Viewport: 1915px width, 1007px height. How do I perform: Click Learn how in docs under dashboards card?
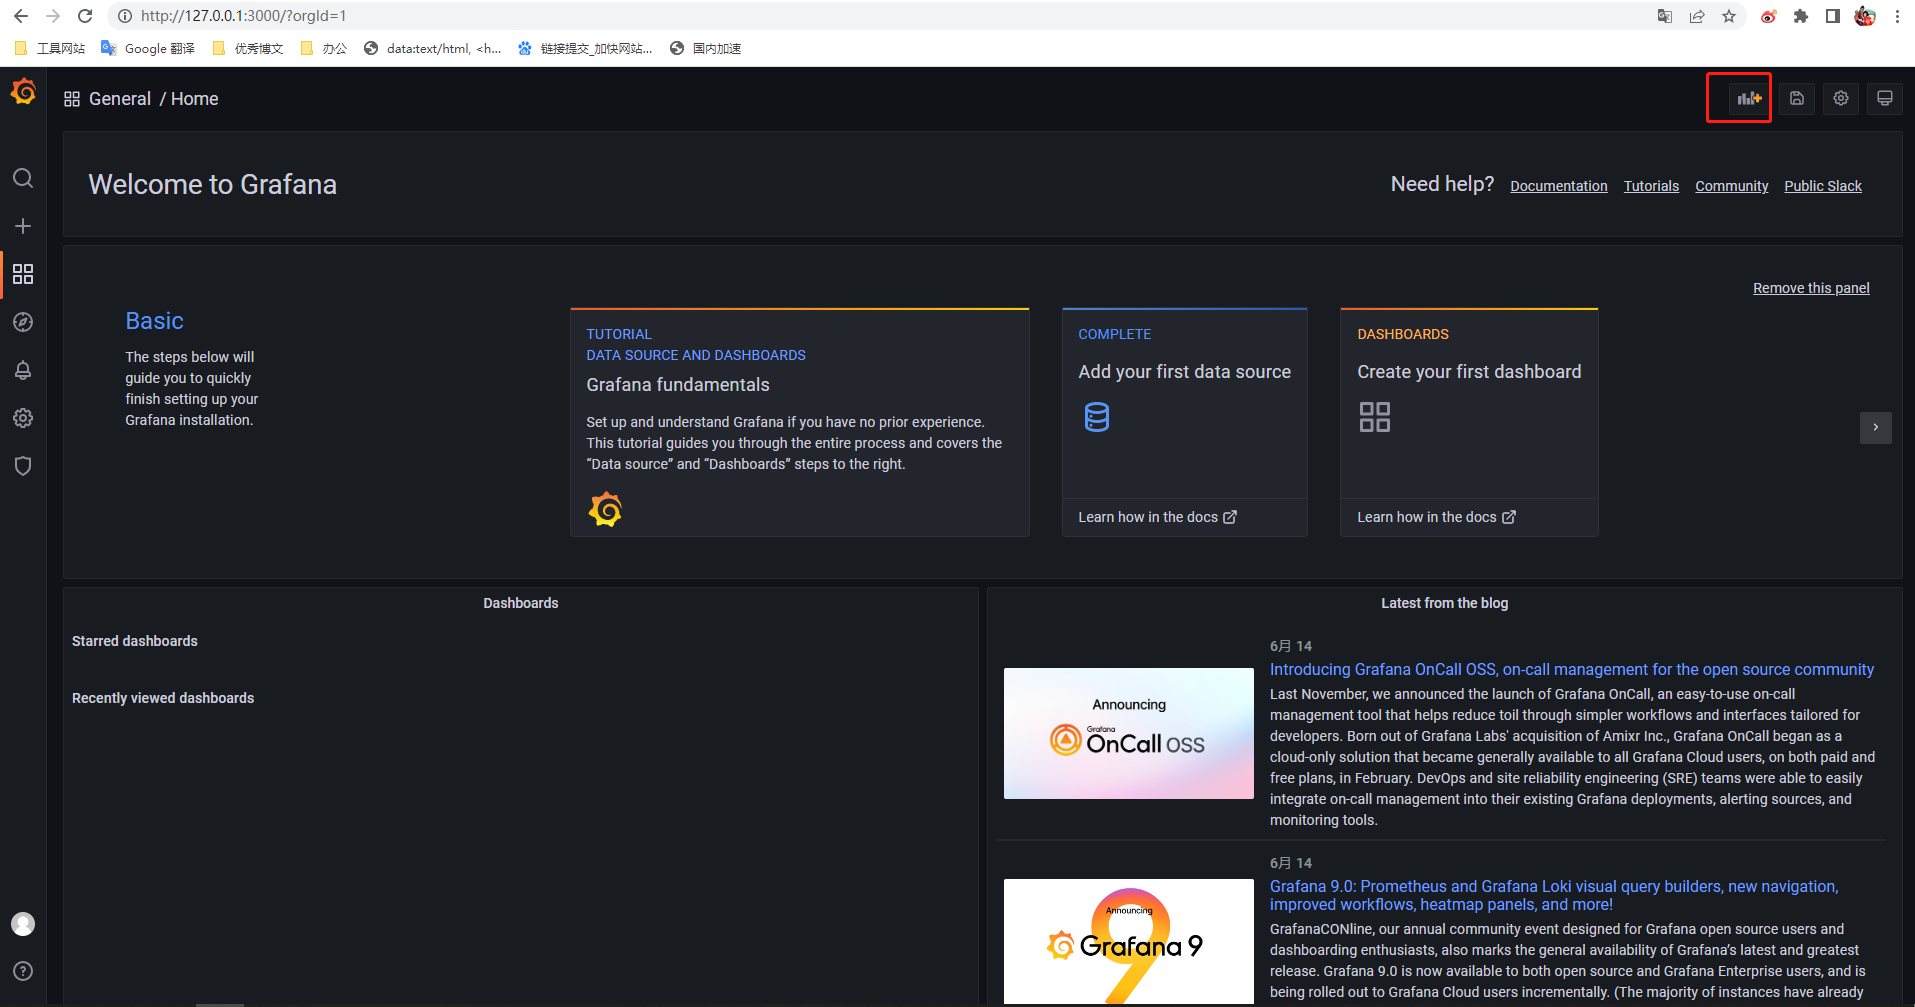click(1436, 517)
